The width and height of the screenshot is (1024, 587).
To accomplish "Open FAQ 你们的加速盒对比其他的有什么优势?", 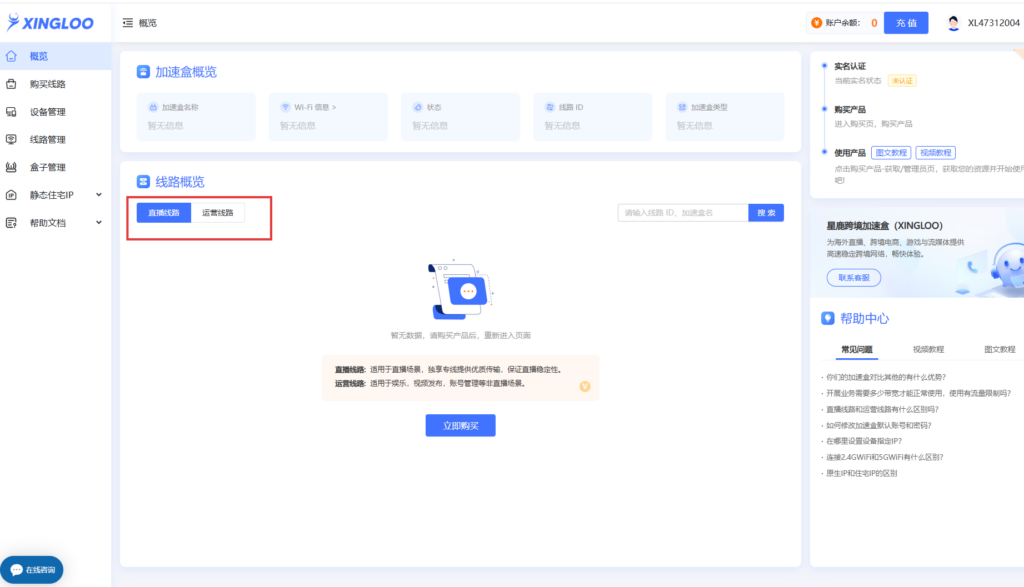I will [x=886, y=377].
